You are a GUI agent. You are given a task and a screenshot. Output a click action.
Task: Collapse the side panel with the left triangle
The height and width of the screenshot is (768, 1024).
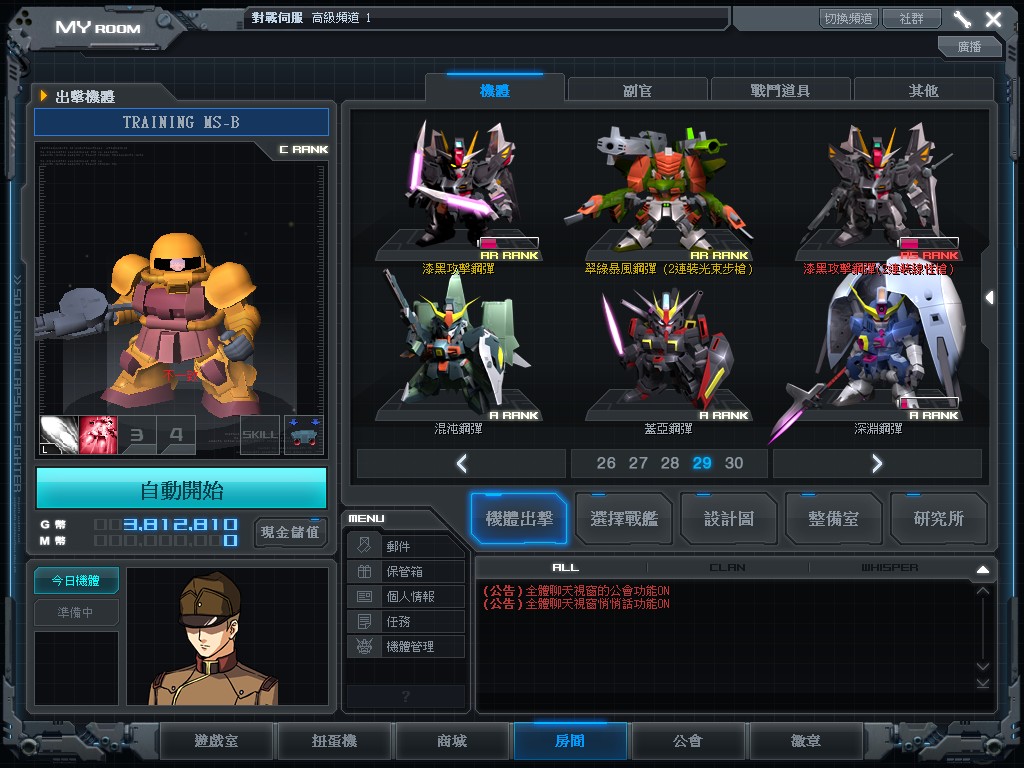pyautogui.click(x=990, y=298)
